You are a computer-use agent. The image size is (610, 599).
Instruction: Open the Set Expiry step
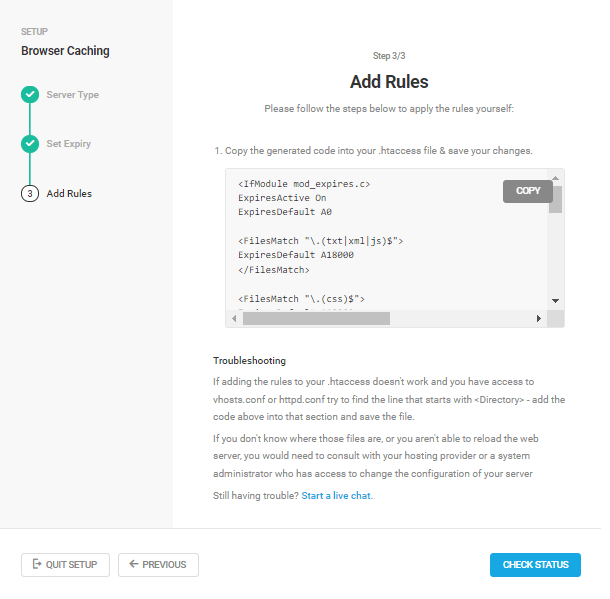tap(68, 144)
